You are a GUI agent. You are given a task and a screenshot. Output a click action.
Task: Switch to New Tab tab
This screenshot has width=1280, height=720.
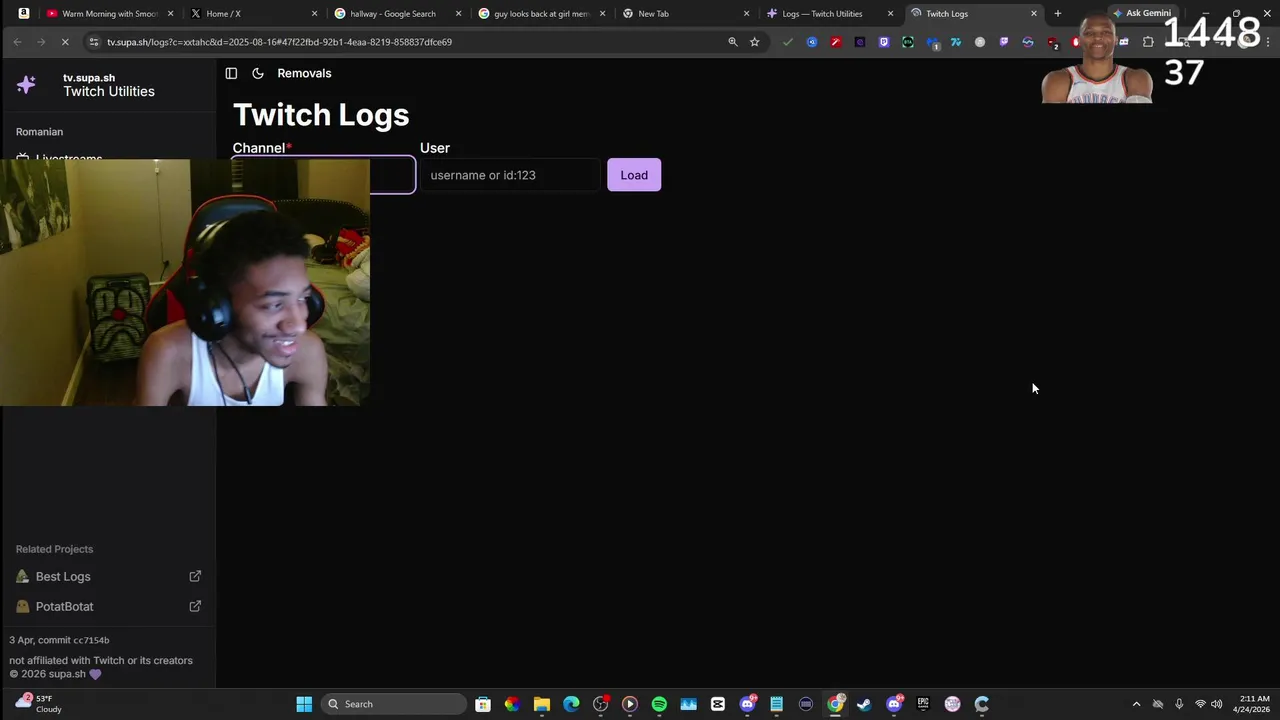686,14
